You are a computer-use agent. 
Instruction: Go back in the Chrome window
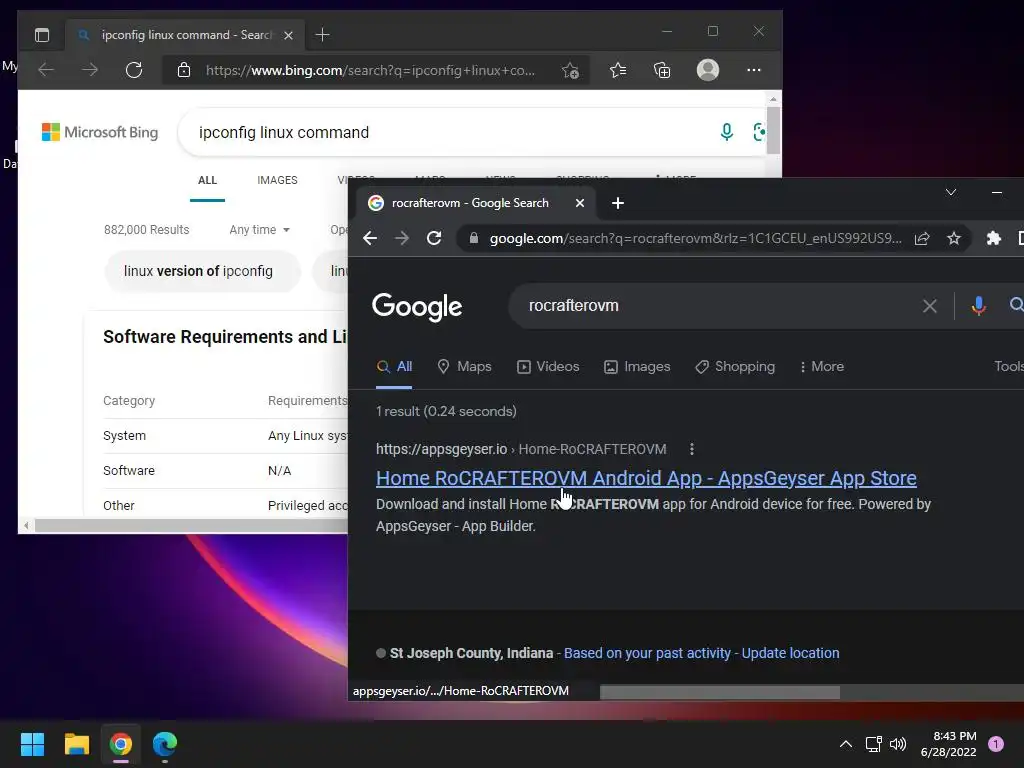(x=370, y=238)
